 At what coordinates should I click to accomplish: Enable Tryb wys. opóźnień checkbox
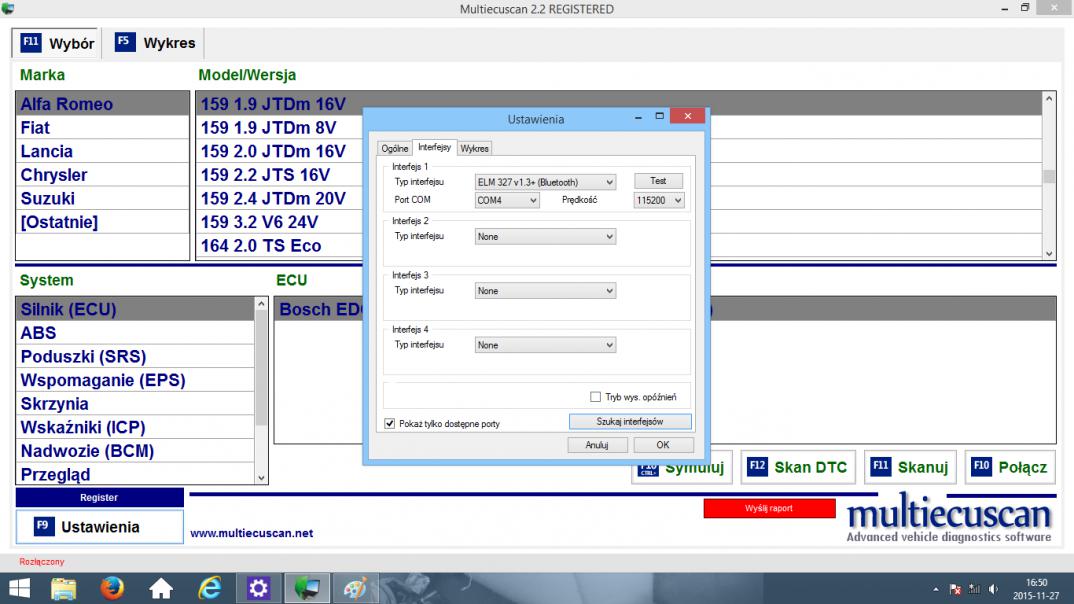coord(595,397)
